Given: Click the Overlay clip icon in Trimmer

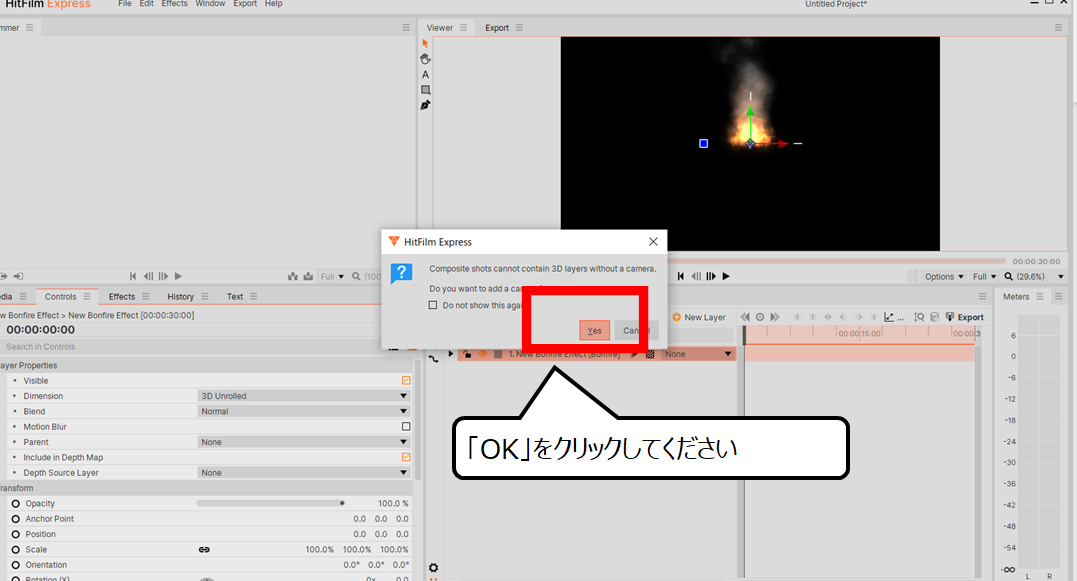Looking at the screenshot, I should point(308,276).
